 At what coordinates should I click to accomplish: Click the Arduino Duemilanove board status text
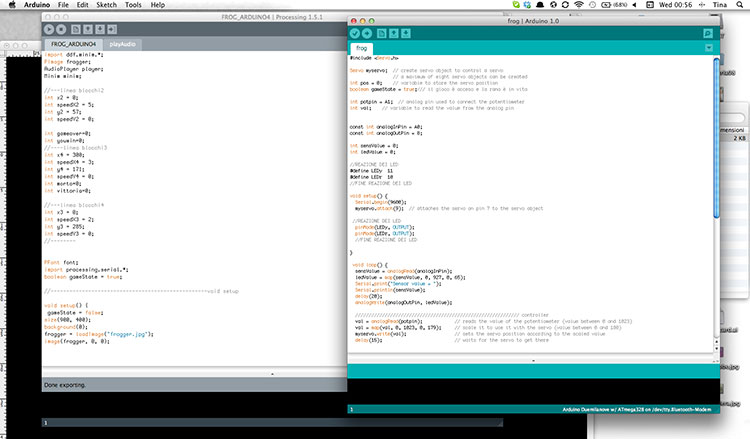click(636, 410)
